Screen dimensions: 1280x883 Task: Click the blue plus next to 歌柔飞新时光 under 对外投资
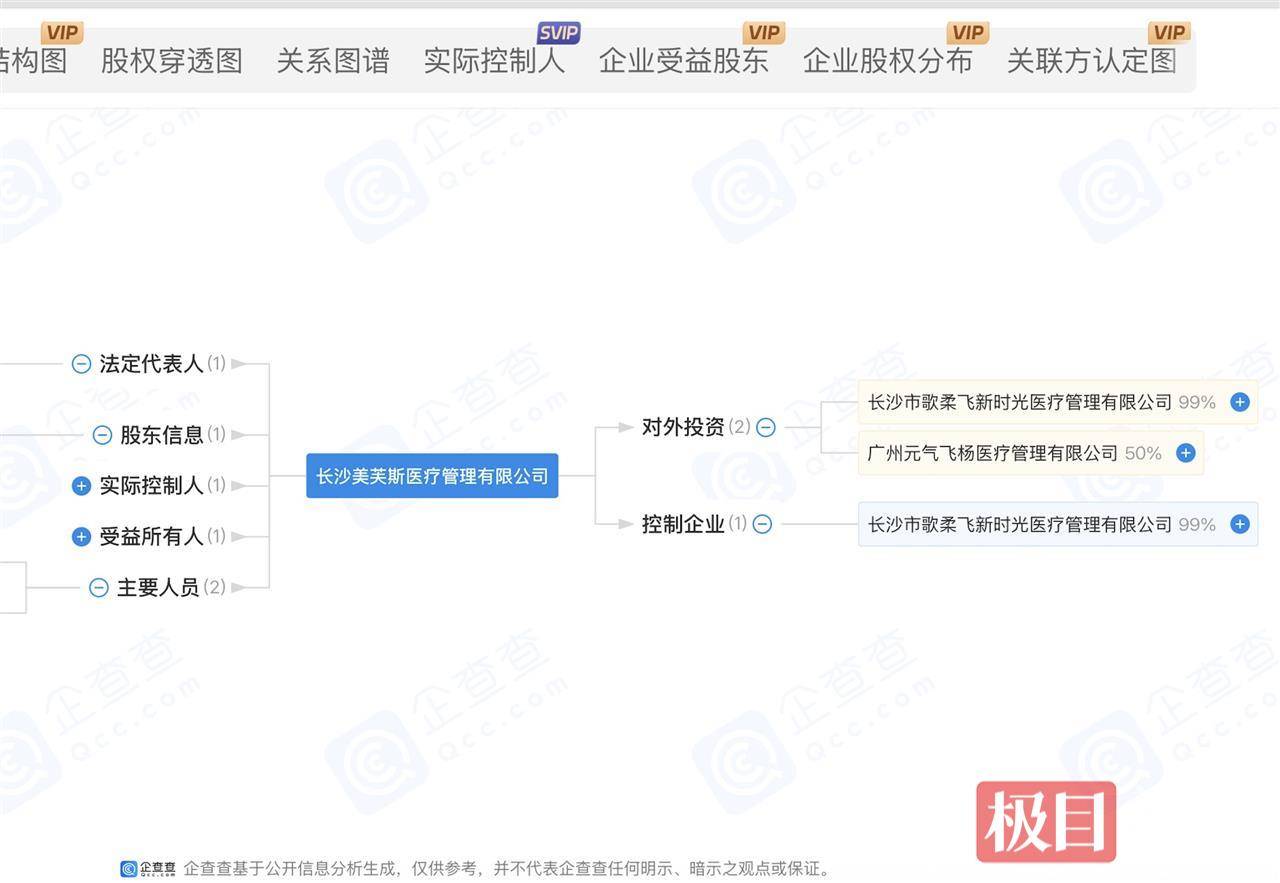click(x=1239, y=402)
